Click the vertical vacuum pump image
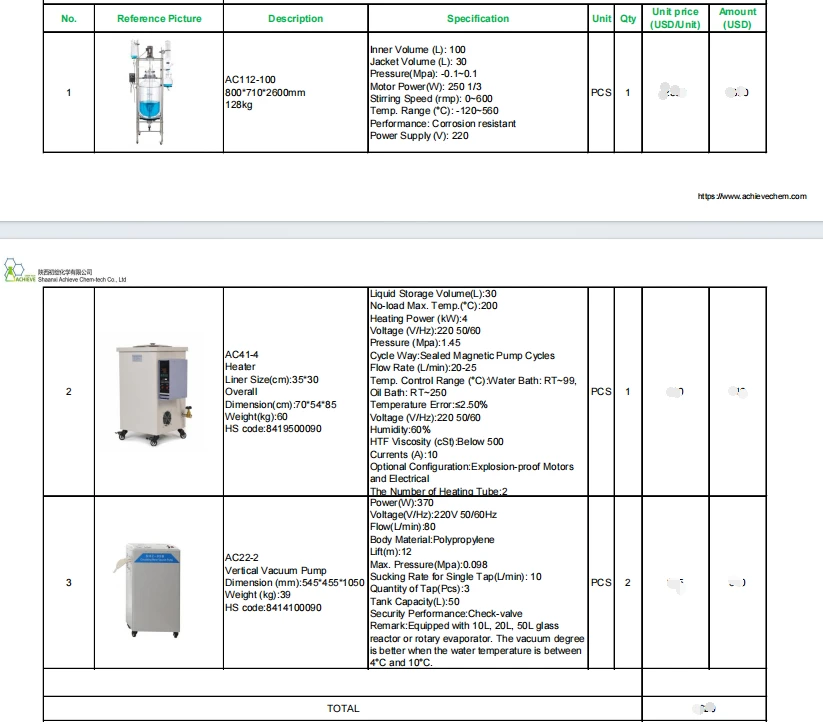Screen dimensions: 823x724 [x=150, y=590]
